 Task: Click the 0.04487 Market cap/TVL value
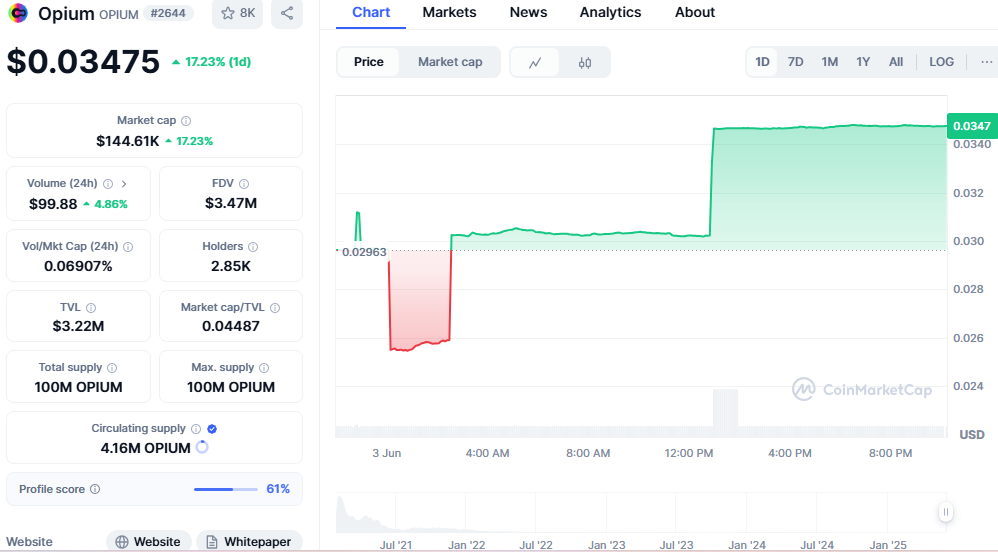[231, 326]
